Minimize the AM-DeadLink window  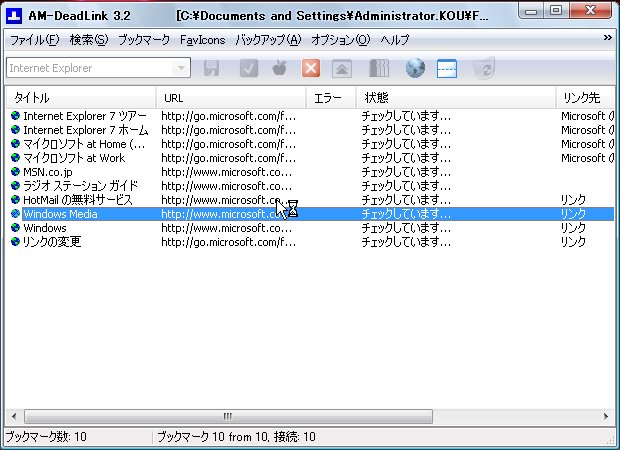531,11
